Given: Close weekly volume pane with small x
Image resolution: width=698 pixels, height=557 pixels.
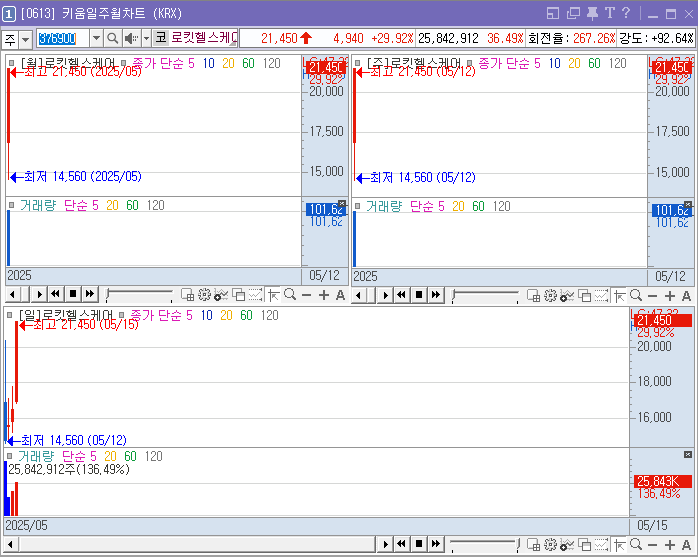Looking at the screenshot, I should pyautogui.click(x=688, y=204).
